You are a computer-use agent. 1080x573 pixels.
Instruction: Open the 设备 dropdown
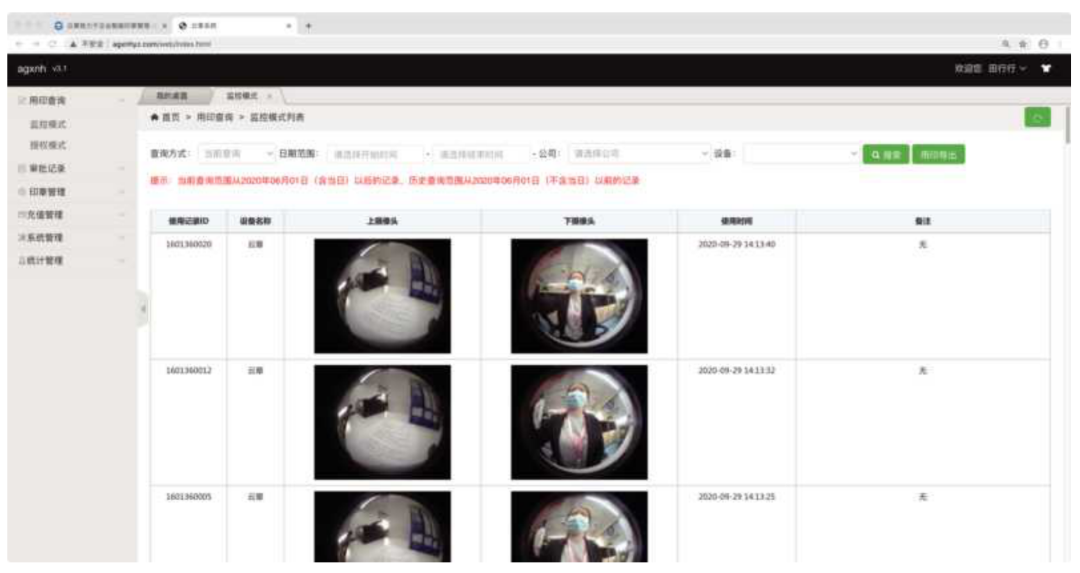[801, 155]
